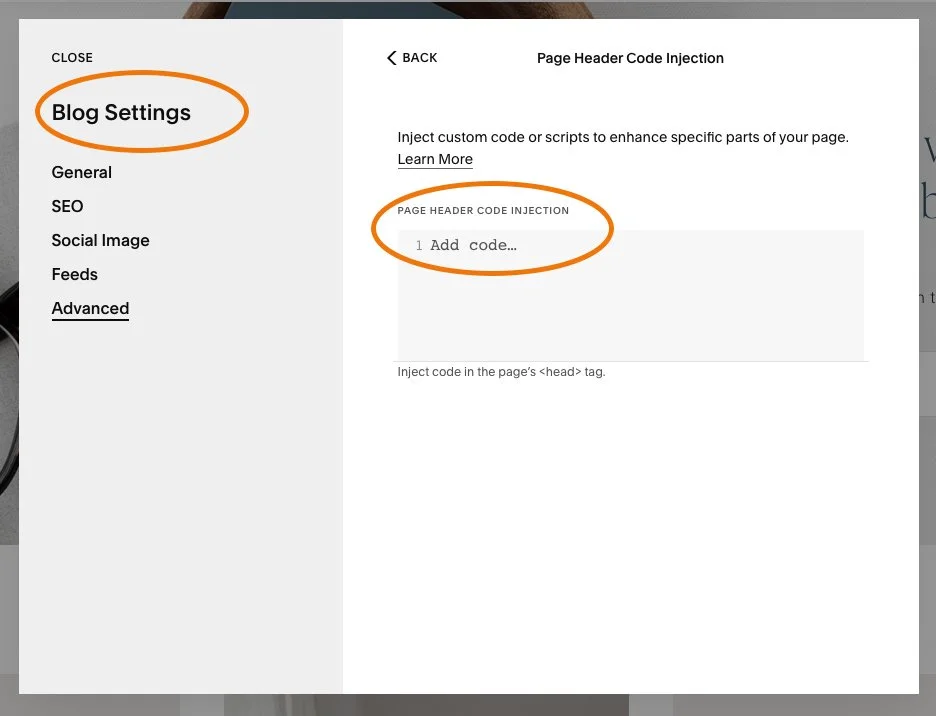Click the Blog Settings panel heading
Screen dimensions: 936x716
point(120,113)
